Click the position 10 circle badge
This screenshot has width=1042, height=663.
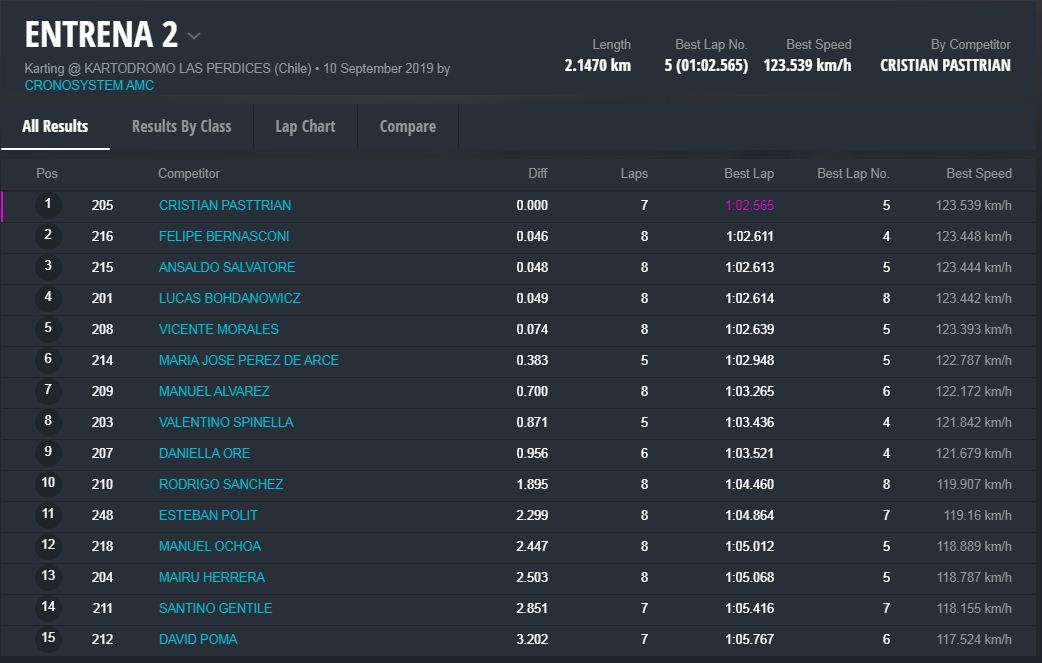[x=48, y=483]
